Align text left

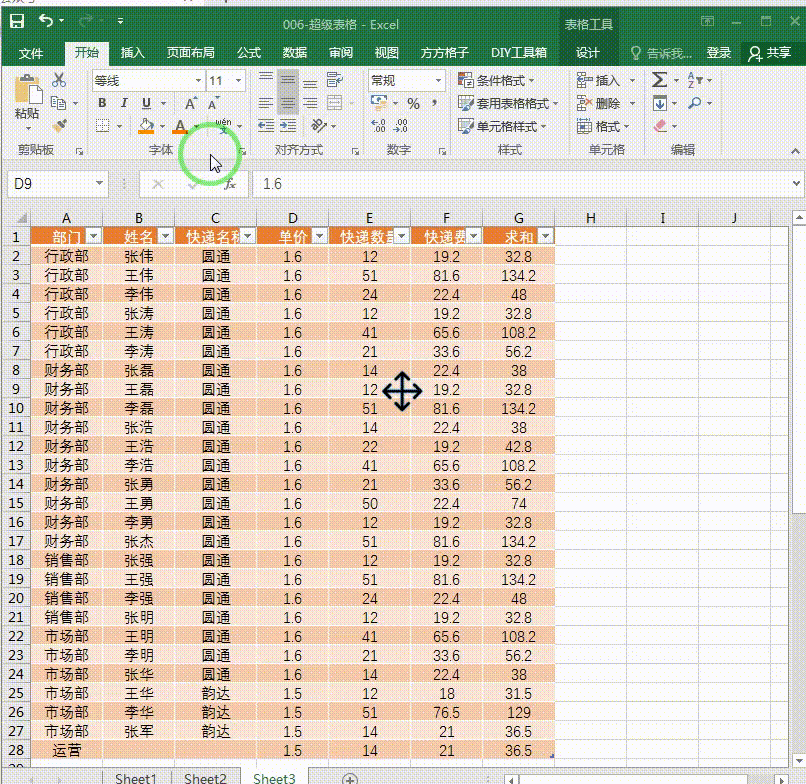click(x=266, y=103)
